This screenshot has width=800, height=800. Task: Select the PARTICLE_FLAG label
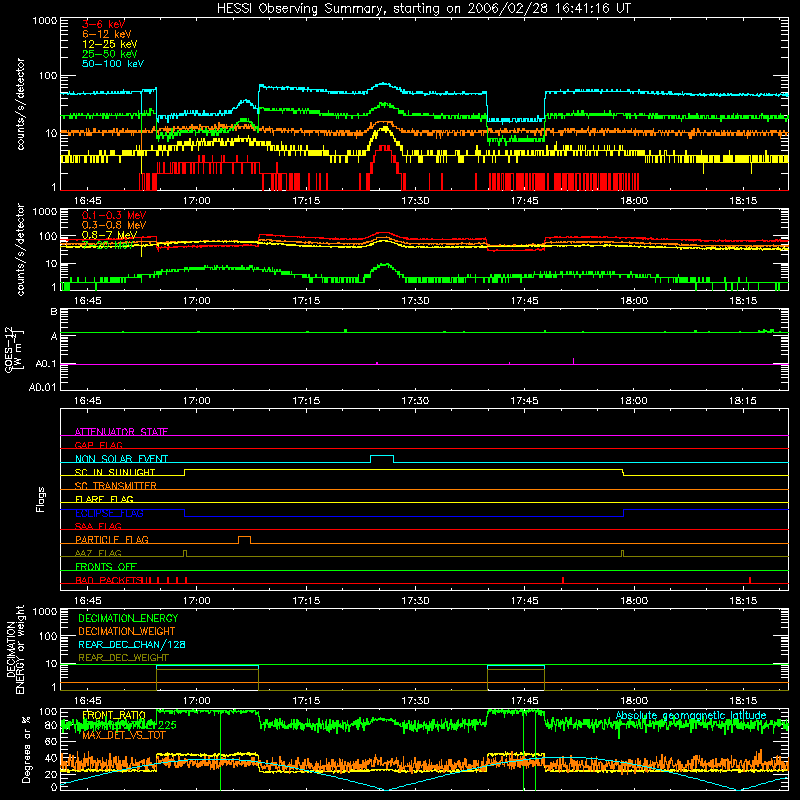tap(112, 539)
